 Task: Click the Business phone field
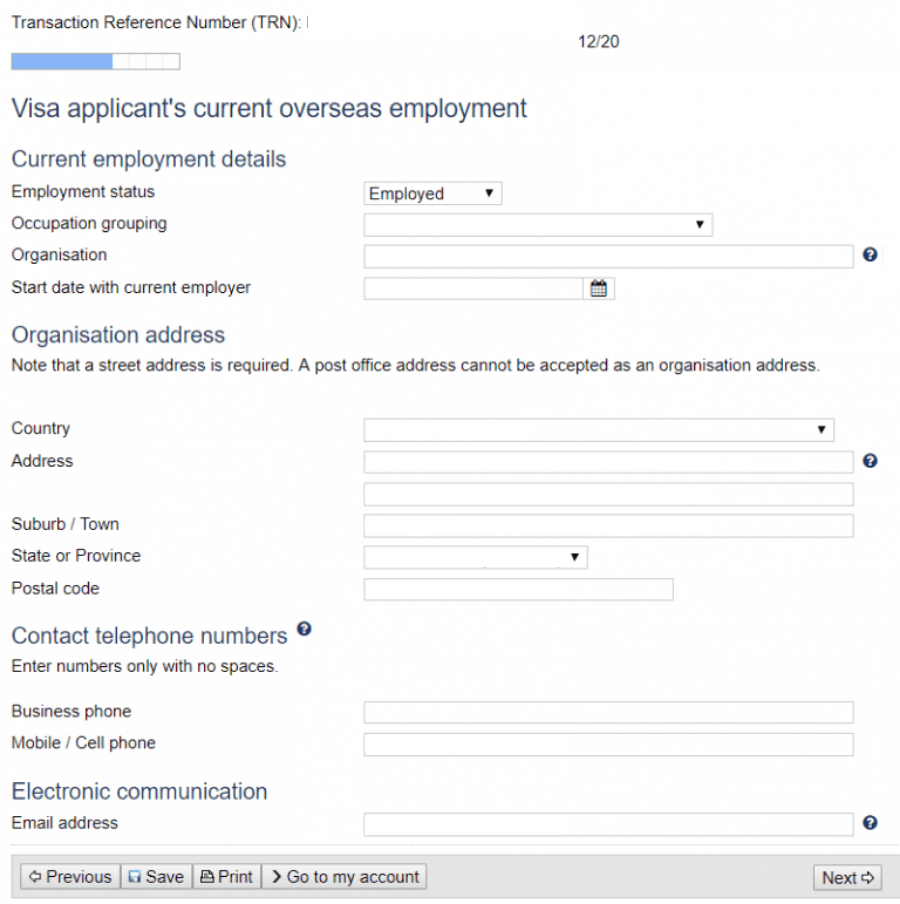[608, 712]
